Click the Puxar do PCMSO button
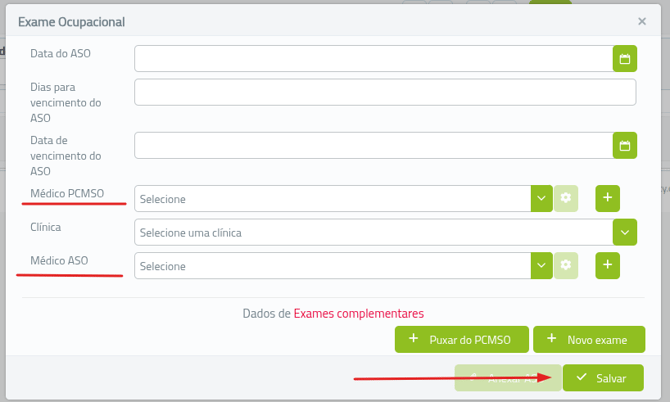Viewport: 670px width, 402px height. [461, 340]
